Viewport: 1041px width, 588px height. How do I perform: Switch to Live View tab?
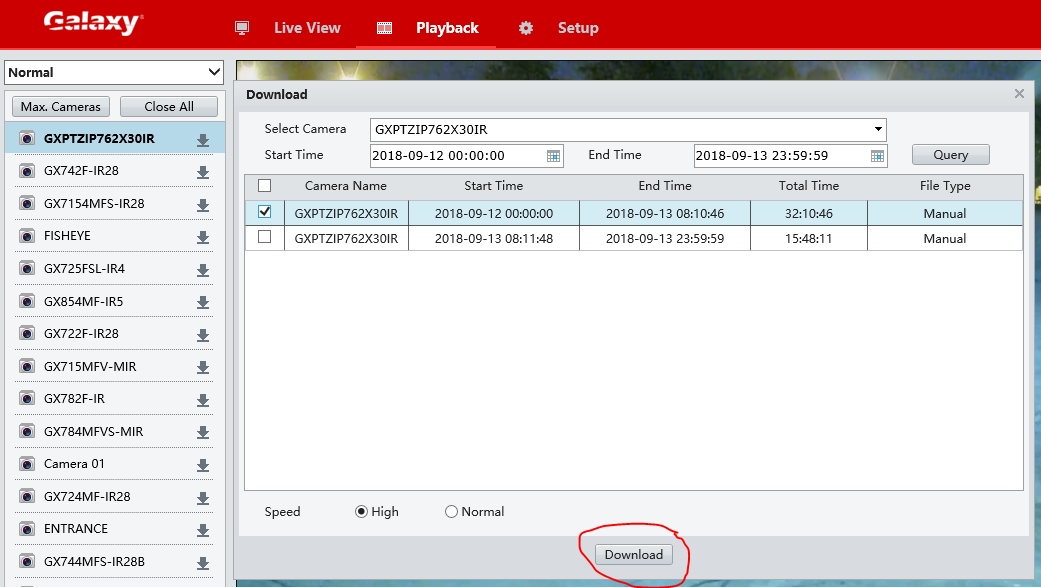(307, 28)
